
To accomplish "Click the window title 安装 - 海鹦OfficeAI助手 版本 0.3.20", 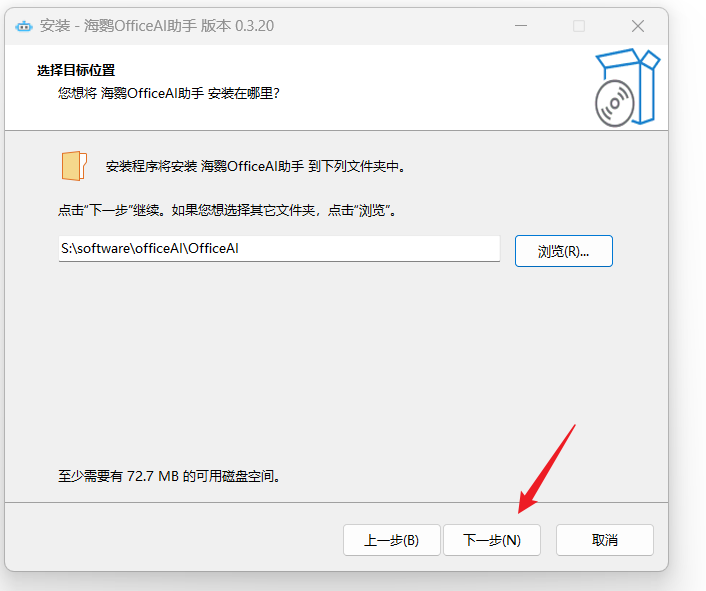I will pos(157,26).
